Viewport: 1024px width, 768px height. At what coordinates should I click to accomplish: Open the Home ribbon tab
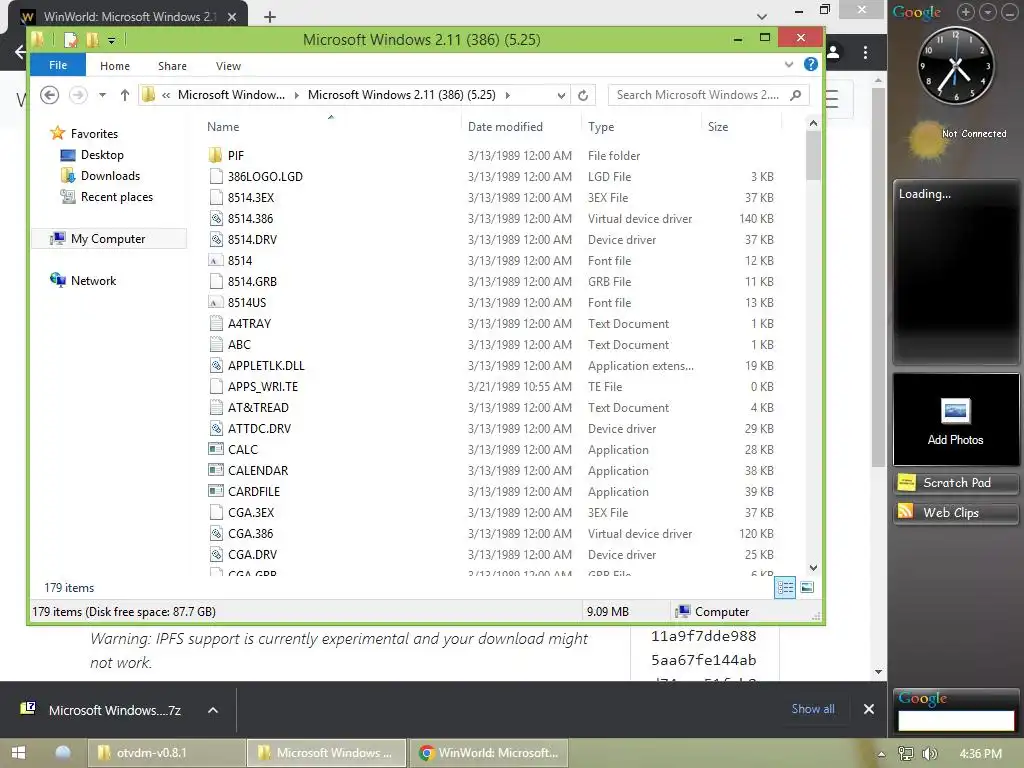click(x=115, y=66)
